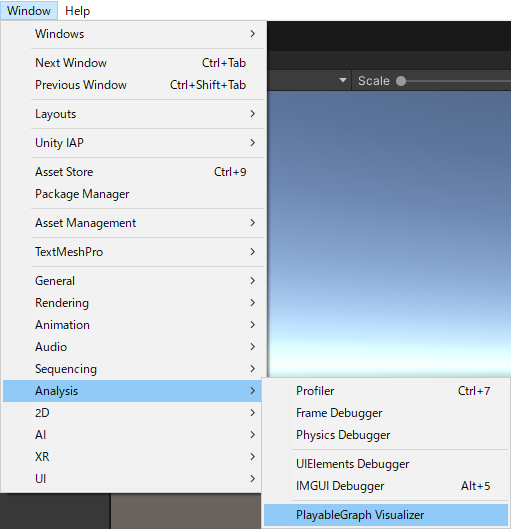Open the AI submenu
The image size is (511, 529).
tap(132, 435)
